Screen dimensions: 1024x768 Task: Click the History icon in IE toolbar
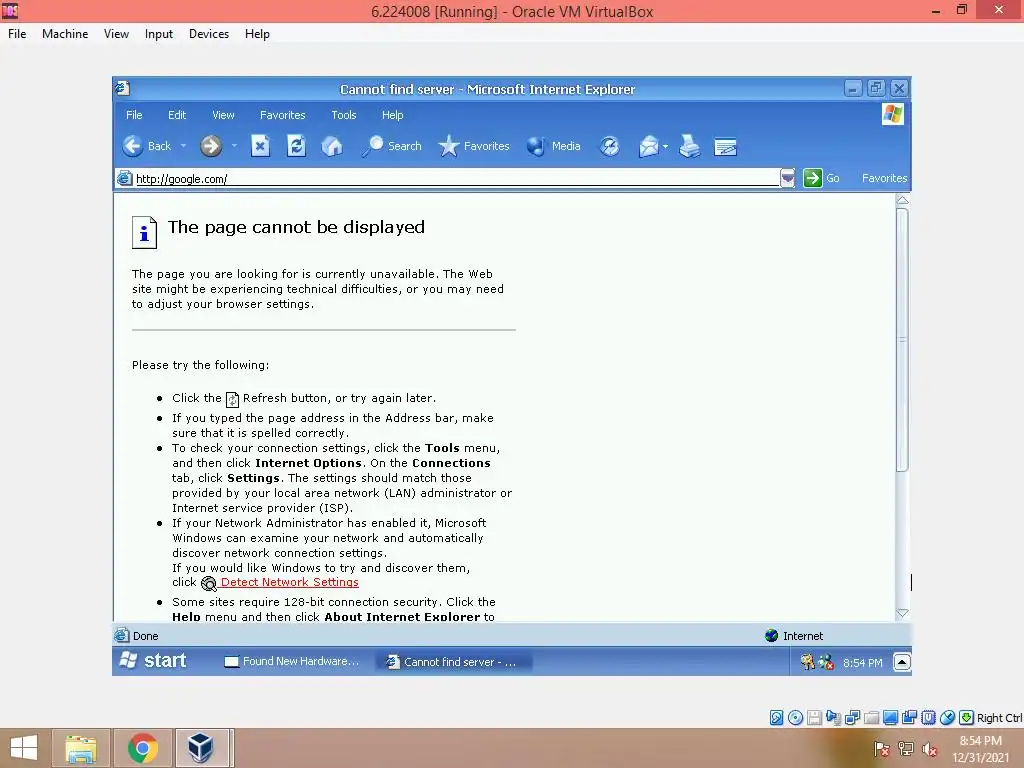click(x=610, y=146)
